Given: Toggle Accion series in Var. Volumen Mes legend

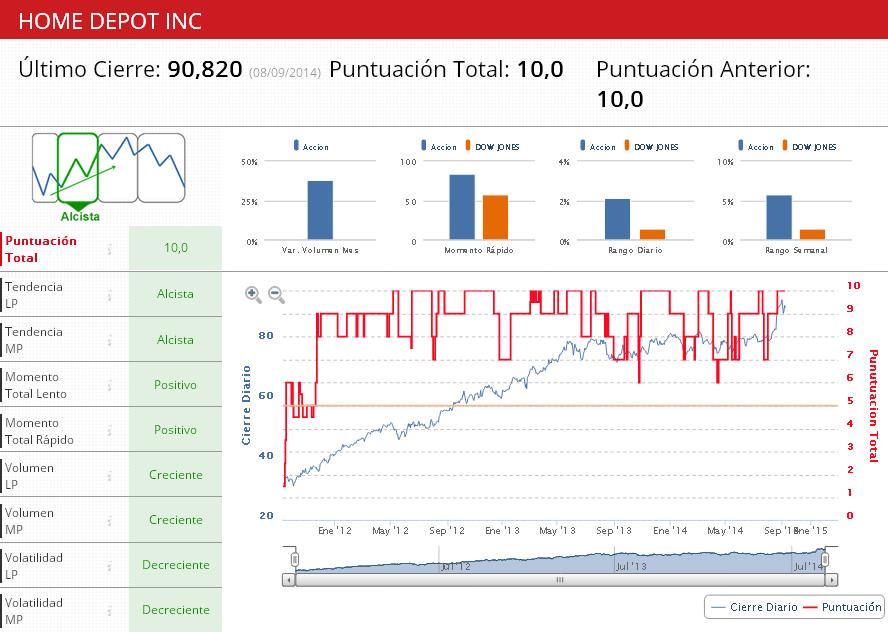Looking at the screenshot, I should pyautogui.click(x=311, y=146).
